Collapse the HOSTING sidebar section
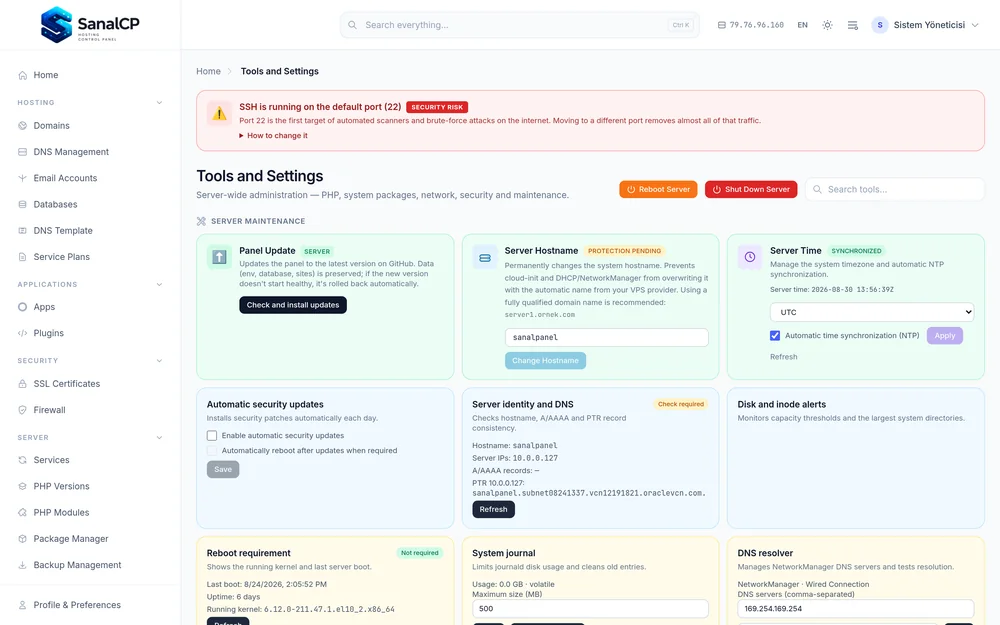The image size is (1000, 625). 159,103
